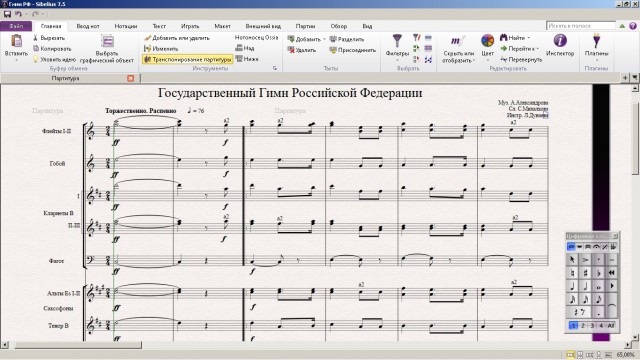Select All voices on keypad
The image size is (640, 360).
(611, 325)
